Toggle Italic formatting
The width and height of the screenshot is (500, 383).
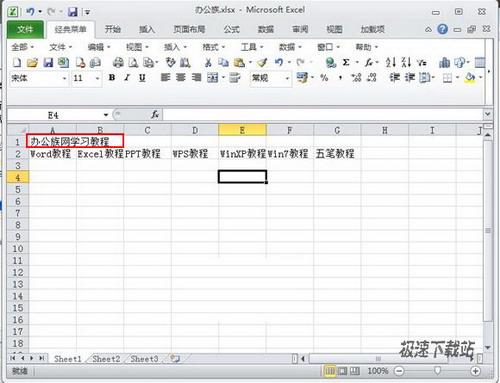pos(127,78)
